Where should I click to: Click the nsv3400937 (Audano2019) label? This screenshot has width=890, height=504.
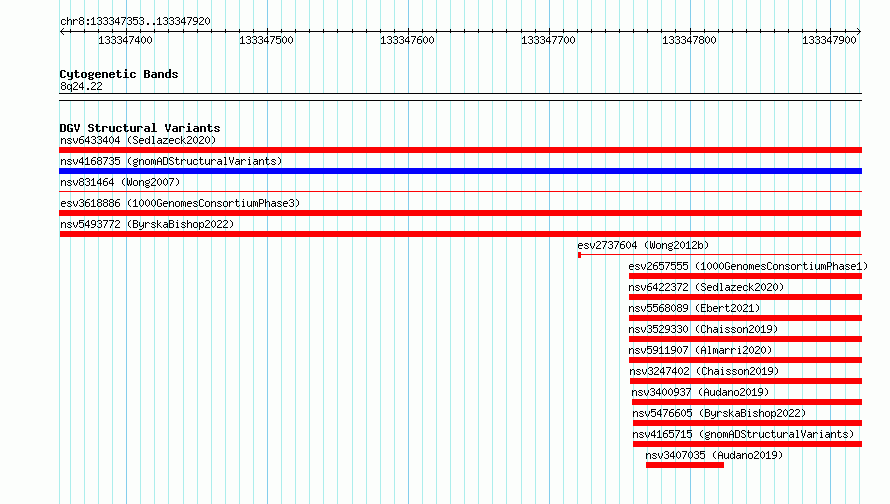pos(700,392)
